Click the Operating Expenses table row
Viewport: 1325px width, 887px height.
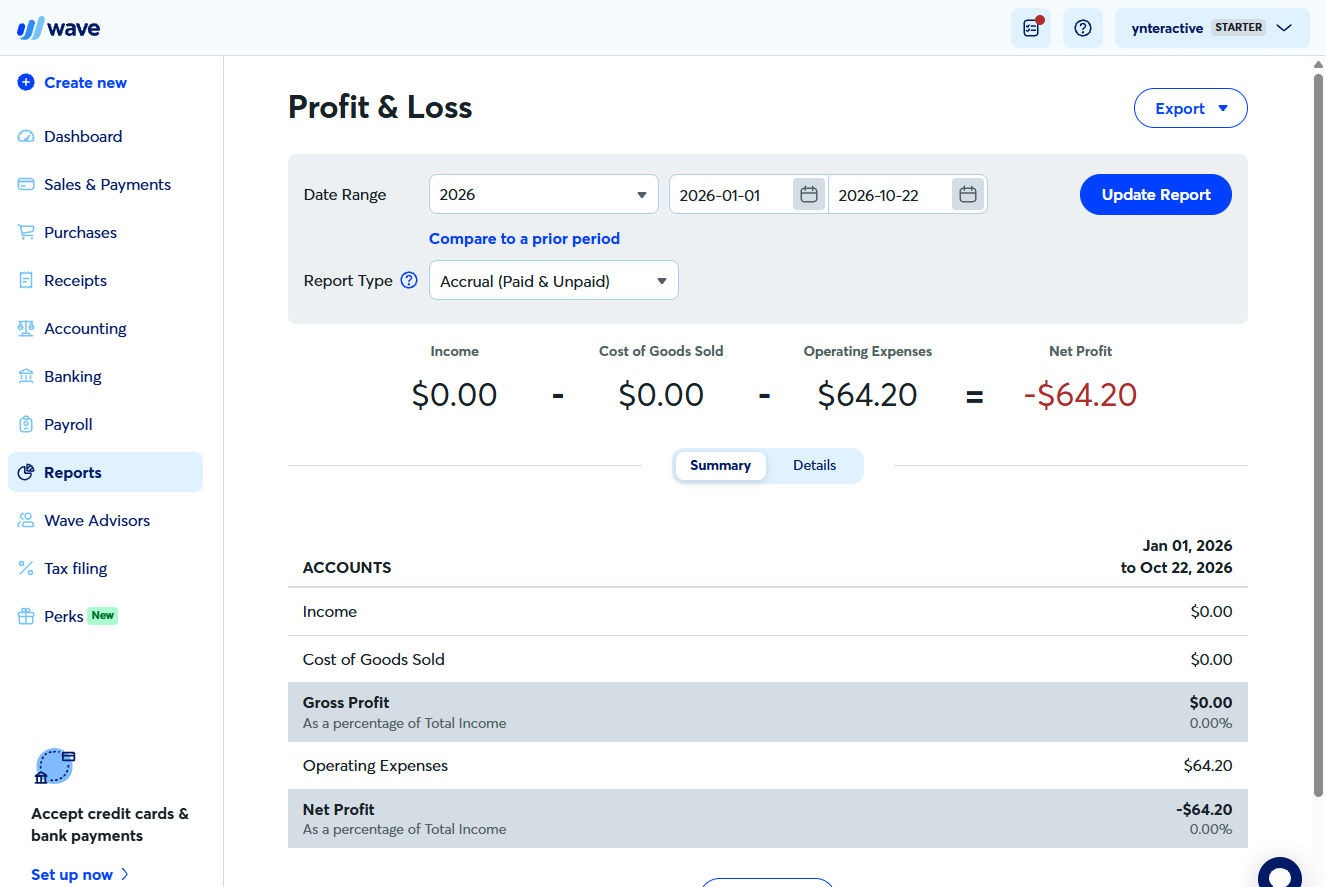tap(768, 766)
